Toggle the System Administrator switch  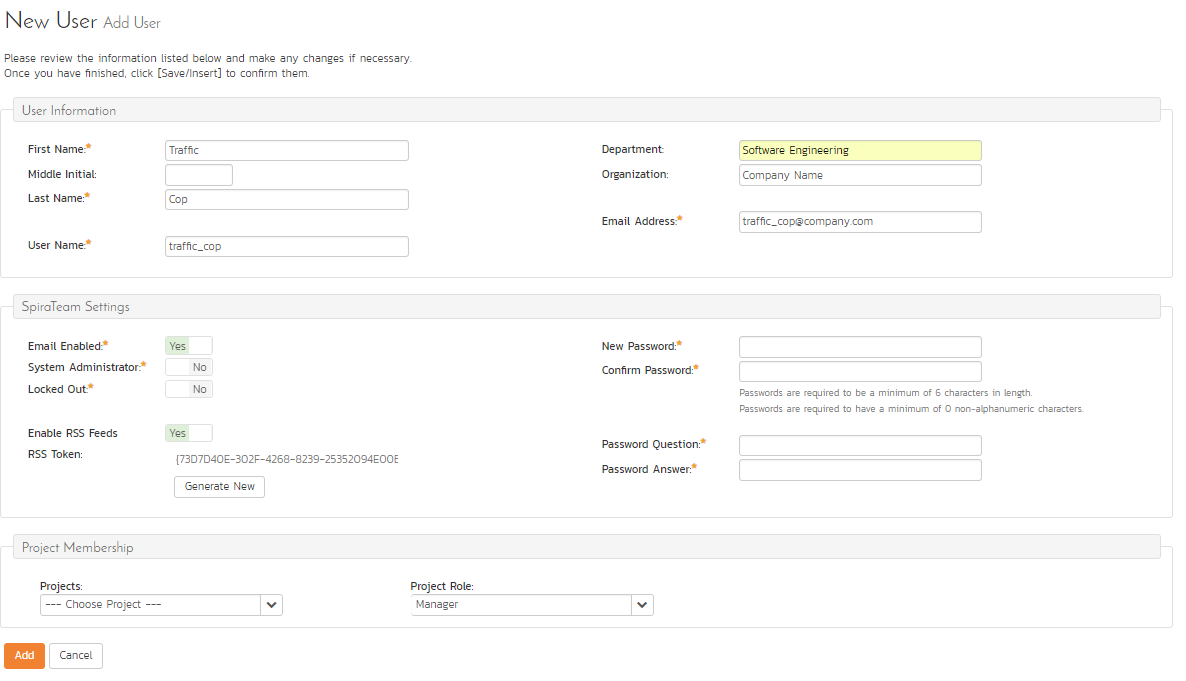[x=189, y=367]
